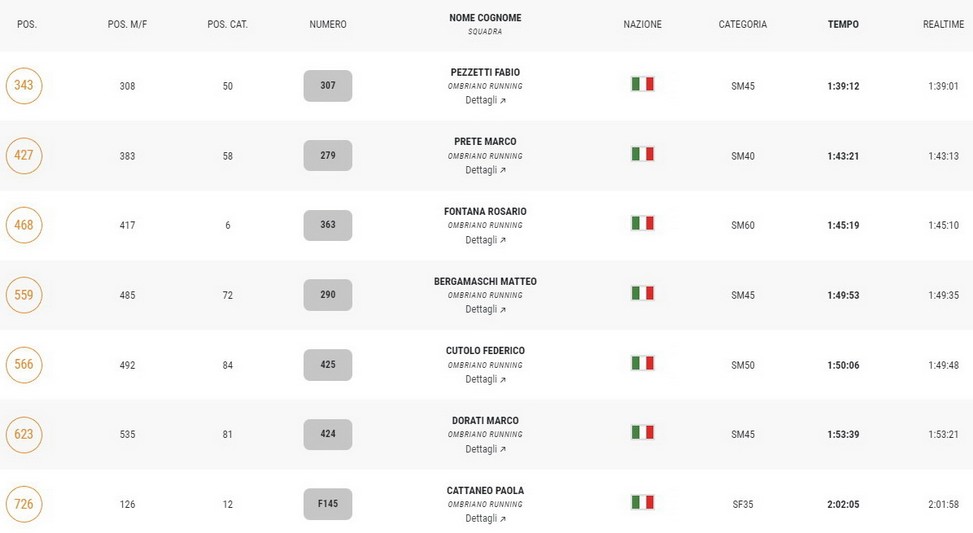
Task: Select position badge 343
Action: coord(24,86)
